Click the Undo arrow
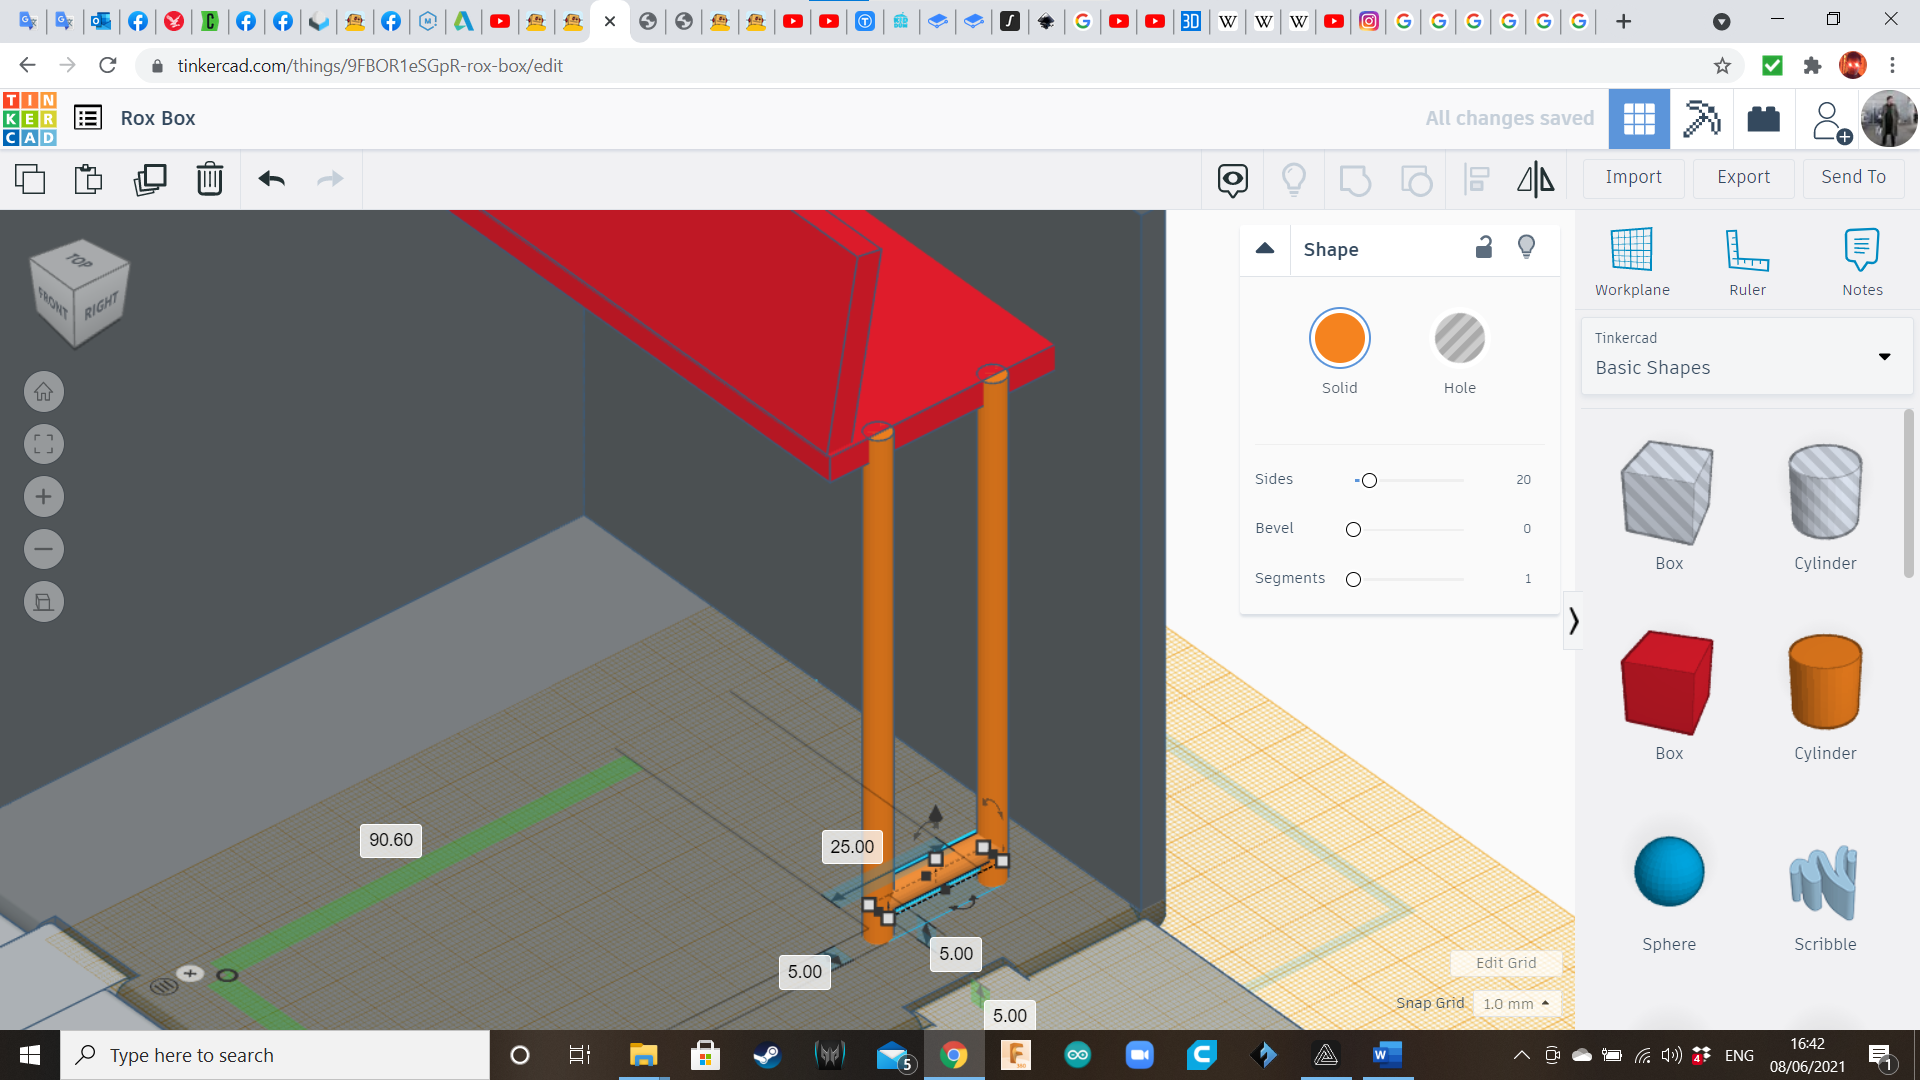Screen dimensions: 1920x1080 tap(271, 179)
